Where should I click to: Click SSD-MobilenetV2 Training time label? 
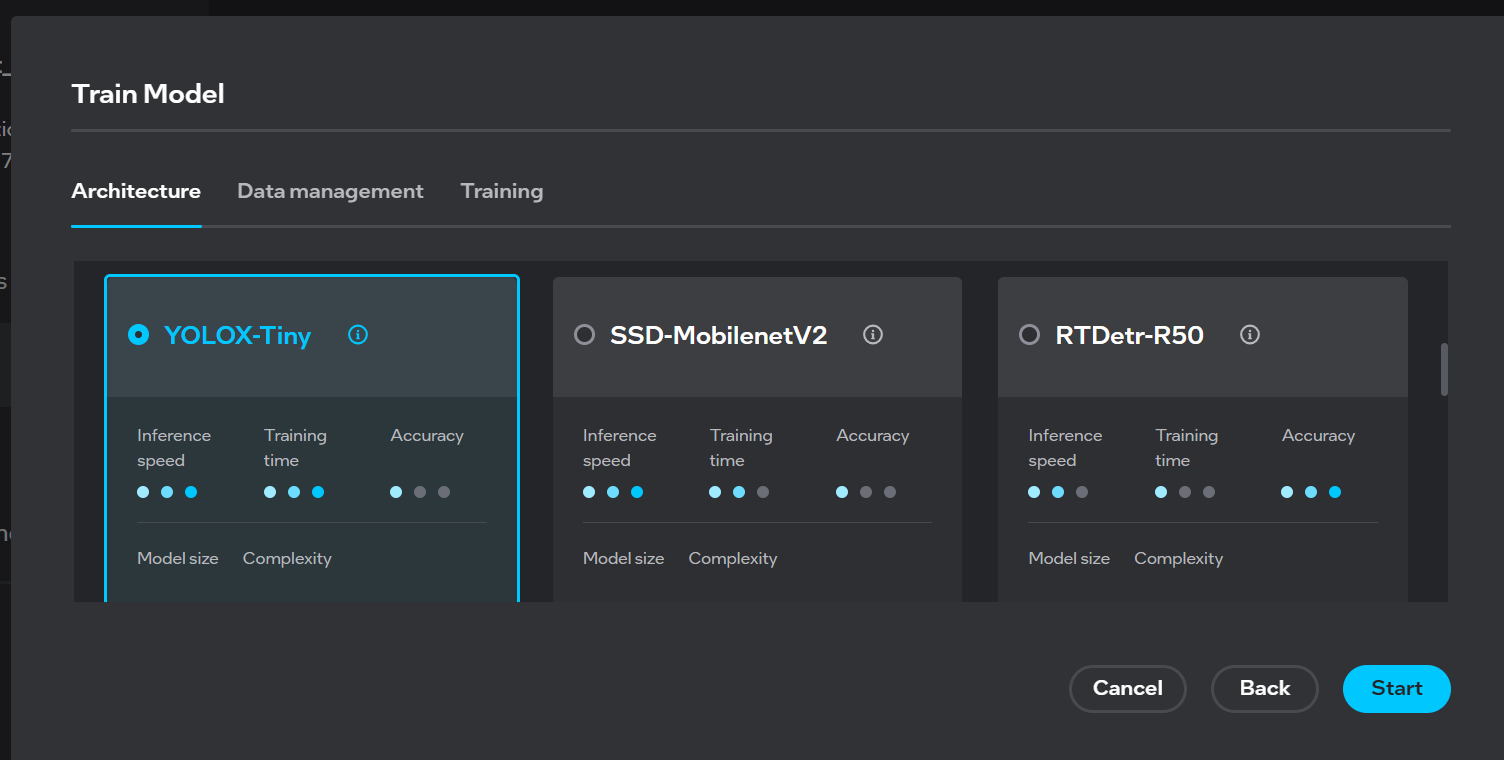(741, 448)
